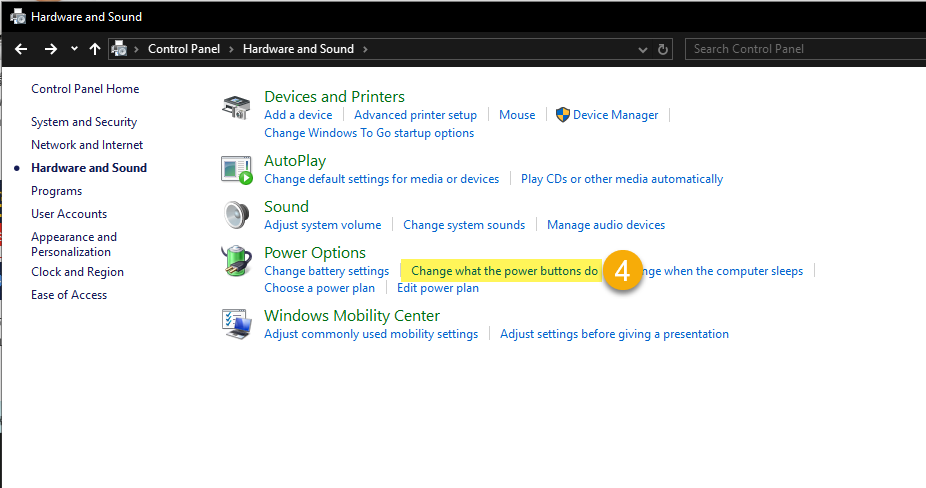Screen dimensions: 926x488
Task: Open Advanced printer setup
Action: (x=415, y=115)
